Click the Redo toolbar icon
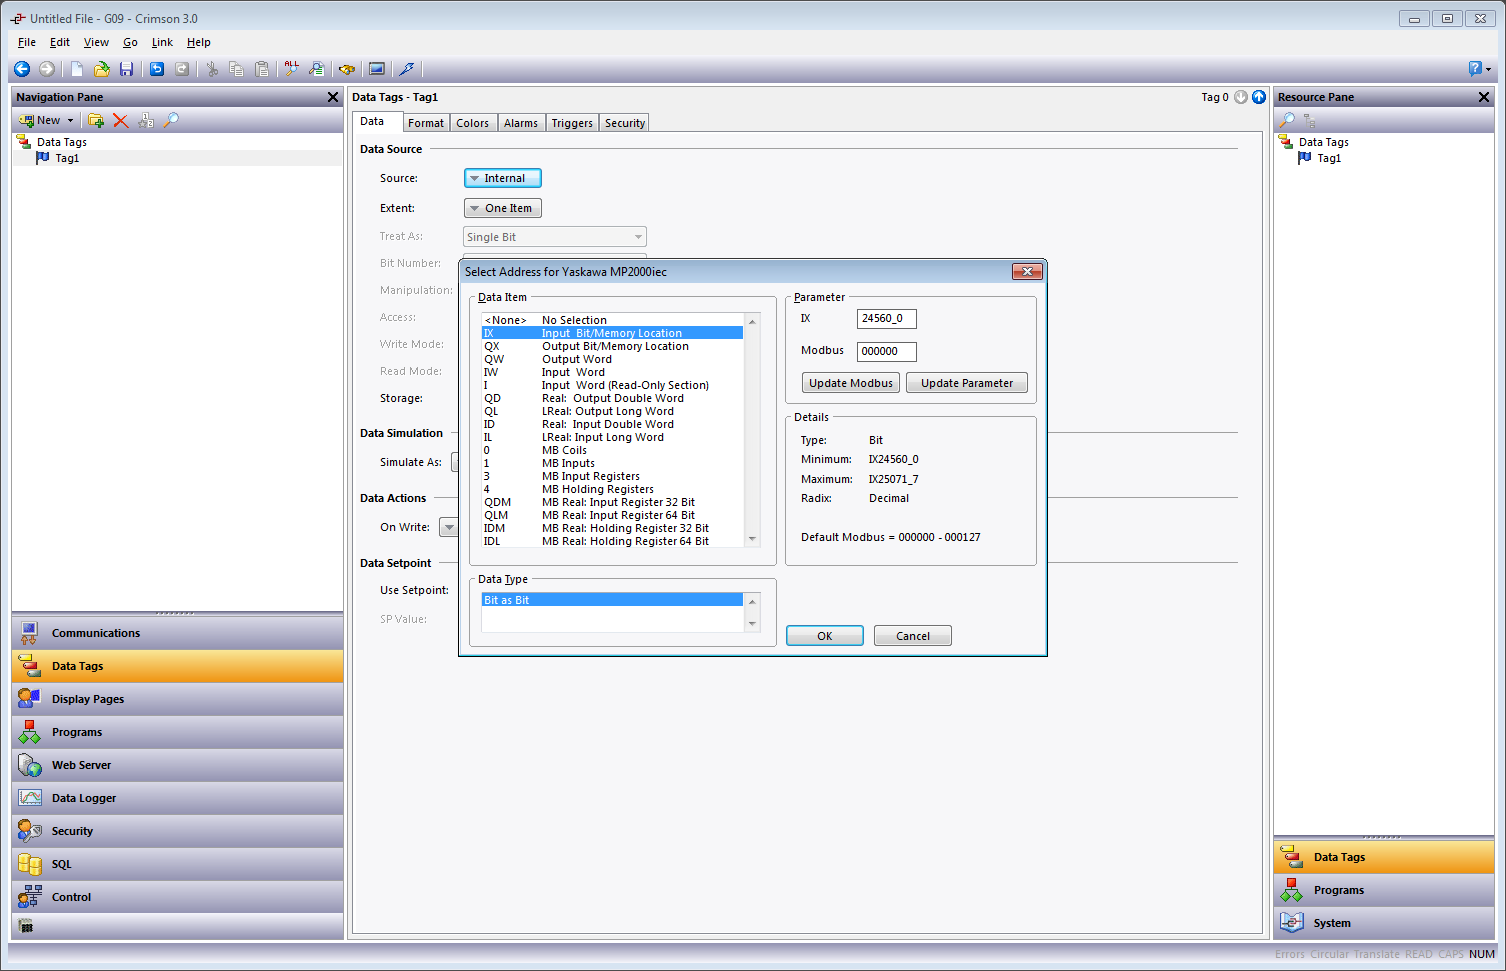 click(x=182, y=69)
